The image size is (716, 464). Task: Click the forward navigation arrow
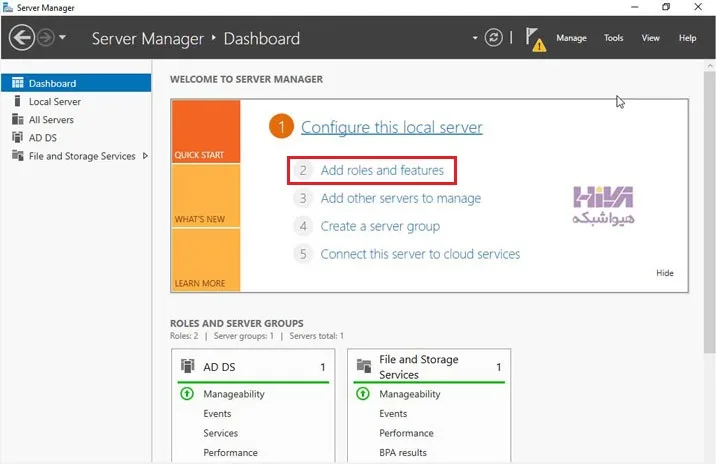(46, 37)
